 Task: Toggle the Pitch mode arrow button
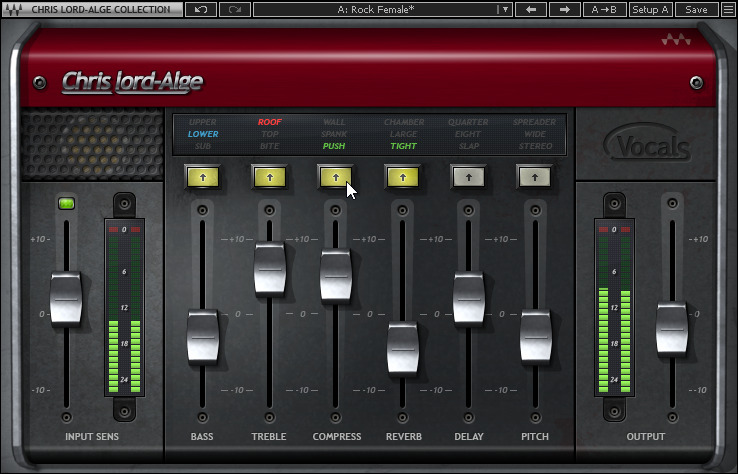point(535,178)
